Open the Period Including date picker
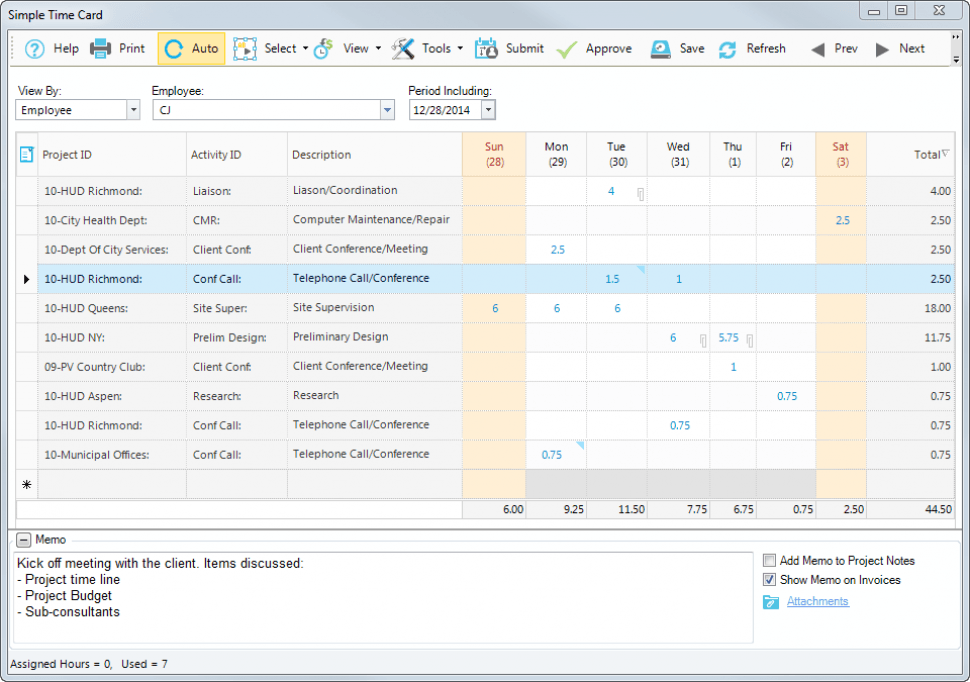Image resolution: width=970 pixels, height=682 pixels. click(487, 110)
